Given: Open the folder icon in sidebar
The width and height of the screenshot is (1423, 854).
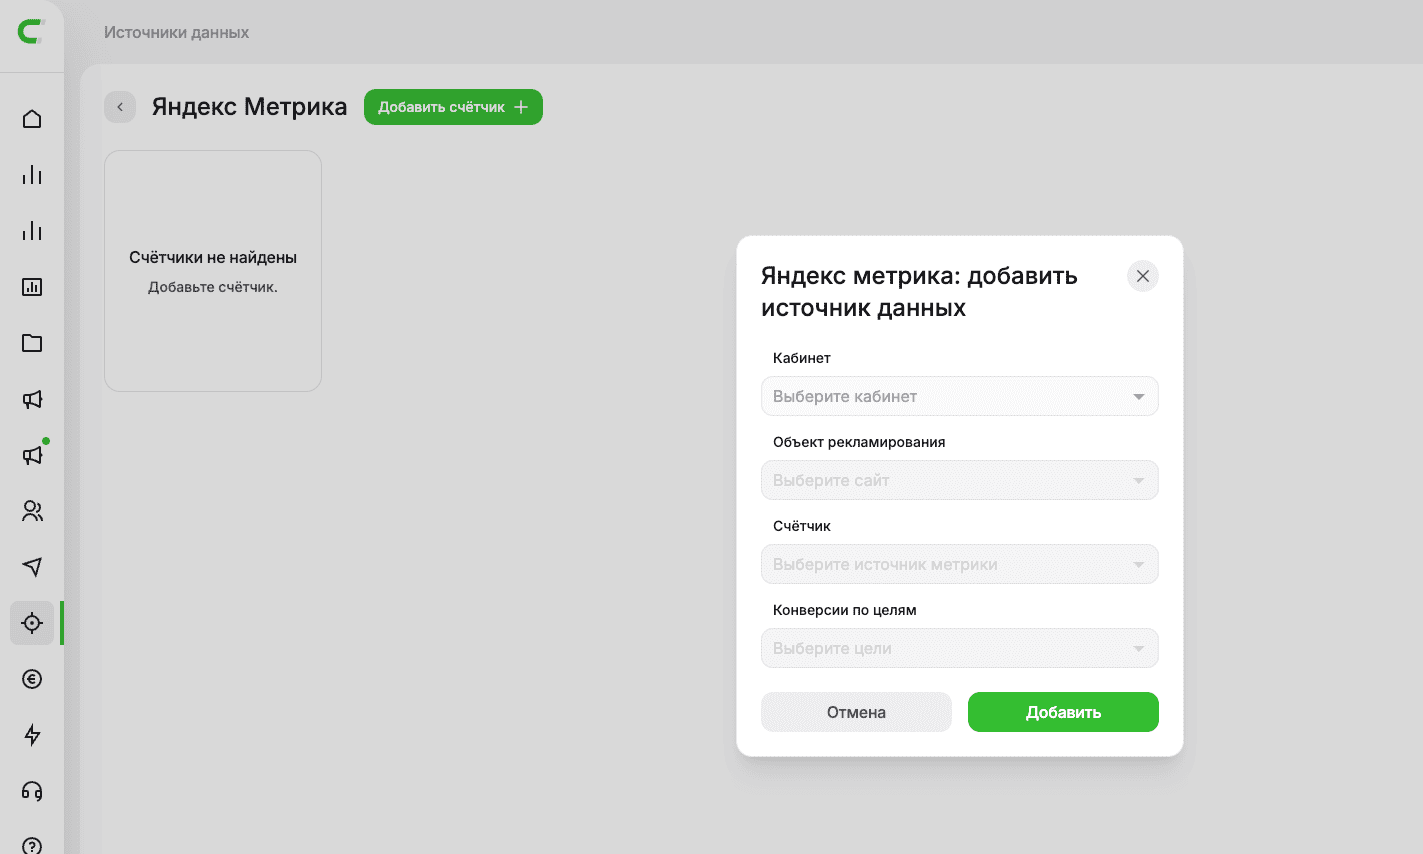Looking at the screenshot, I should pos(32,343).
